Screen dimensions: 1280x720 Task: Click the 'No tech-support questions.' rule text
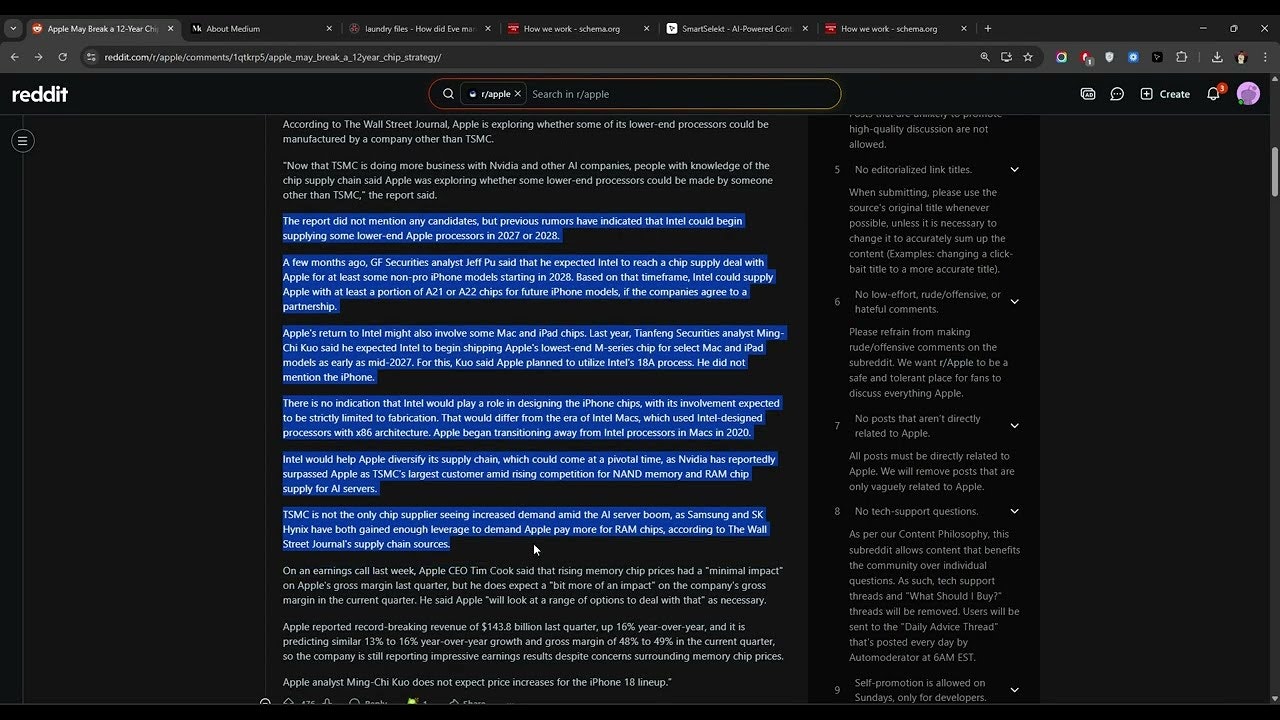[x=916, y=512]
